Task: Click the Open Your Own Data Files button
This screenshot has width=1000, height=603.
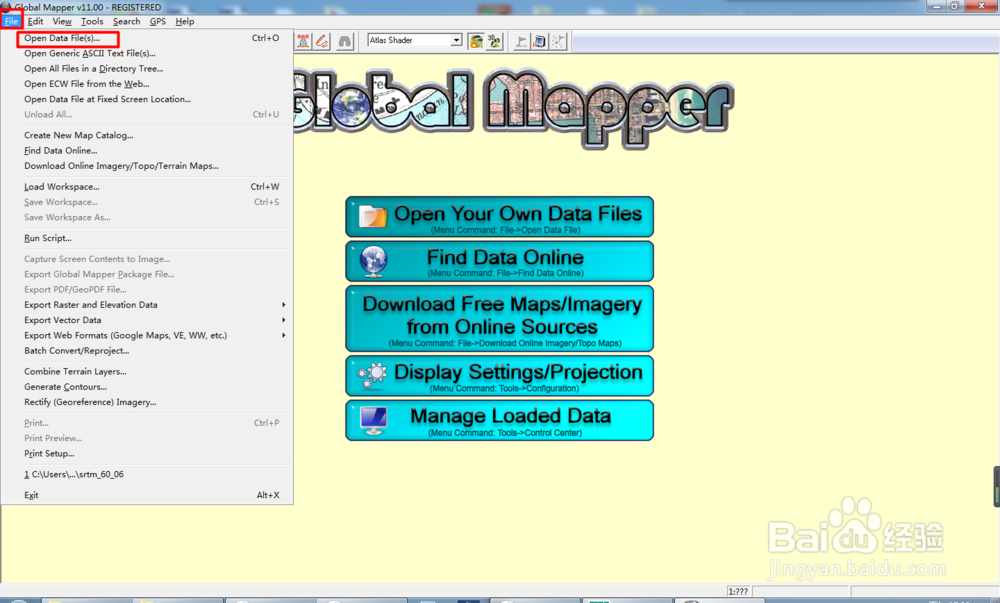Action: click(x=499, y=217)
